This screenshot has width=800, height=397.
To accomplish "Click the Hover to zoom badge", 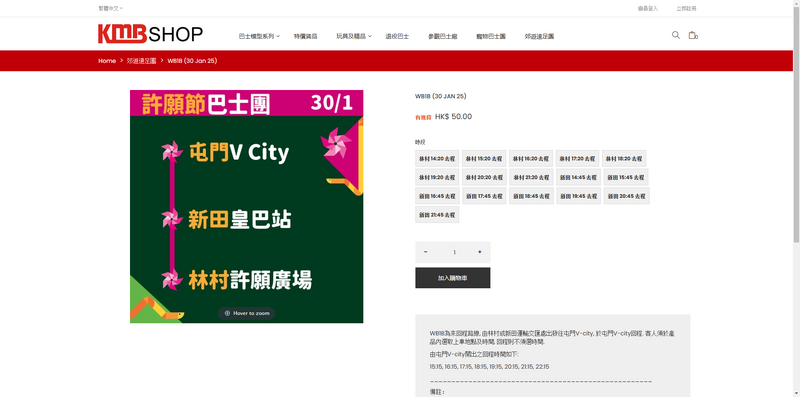I will [x=246, y=313].
